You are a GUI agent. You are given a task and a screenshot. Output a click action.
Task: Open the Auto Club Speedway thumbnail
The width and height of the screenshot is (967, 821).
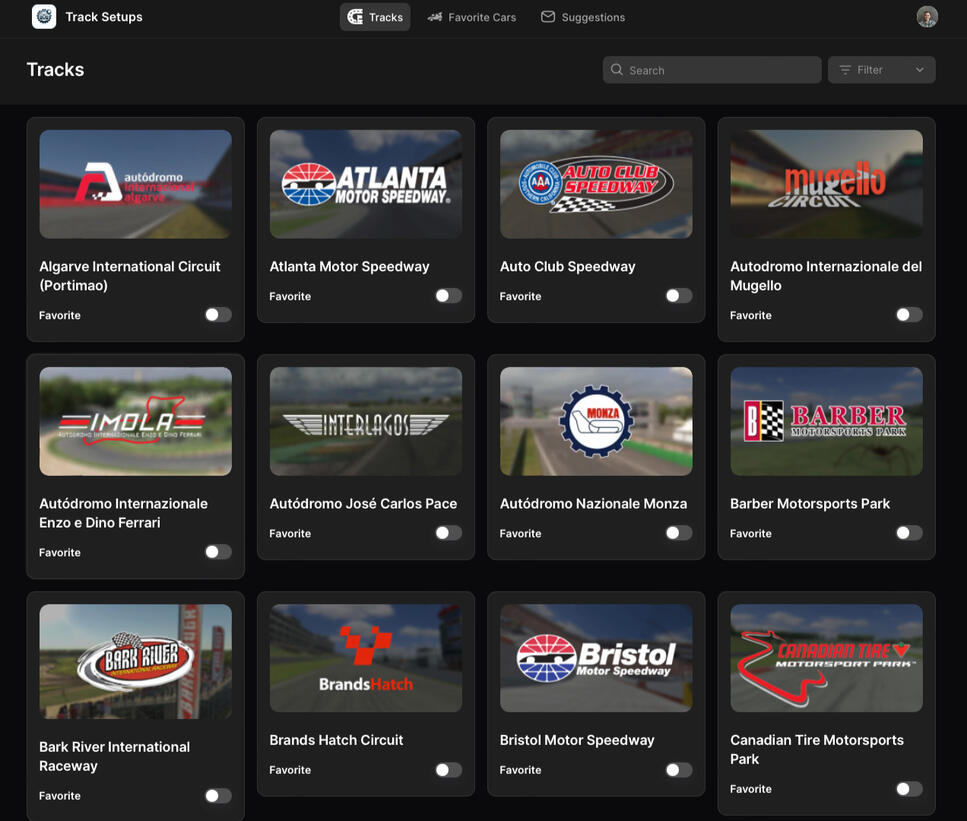tap(596, 184)
